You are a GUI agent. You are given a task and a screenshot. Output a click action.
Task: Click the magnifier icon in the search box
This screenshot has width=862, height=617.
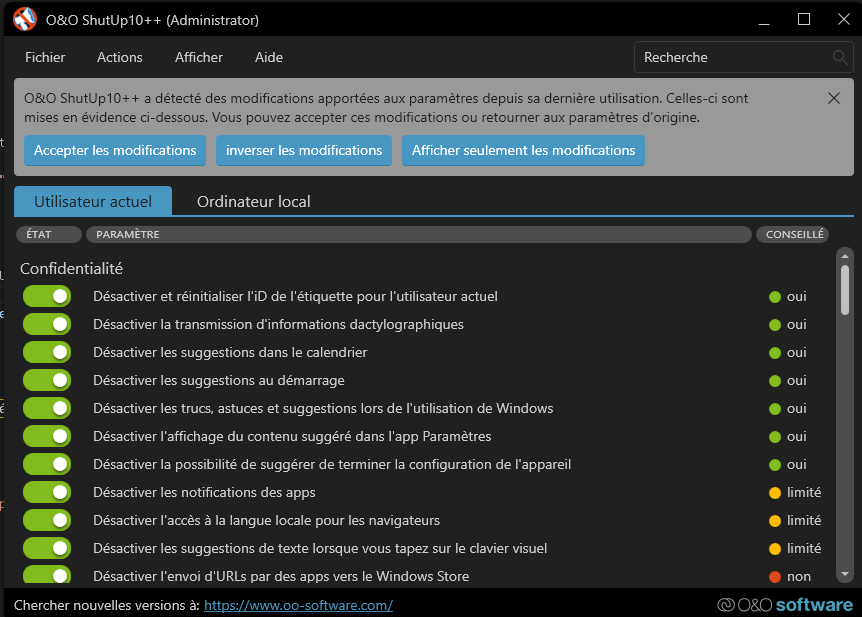point(840,58)
